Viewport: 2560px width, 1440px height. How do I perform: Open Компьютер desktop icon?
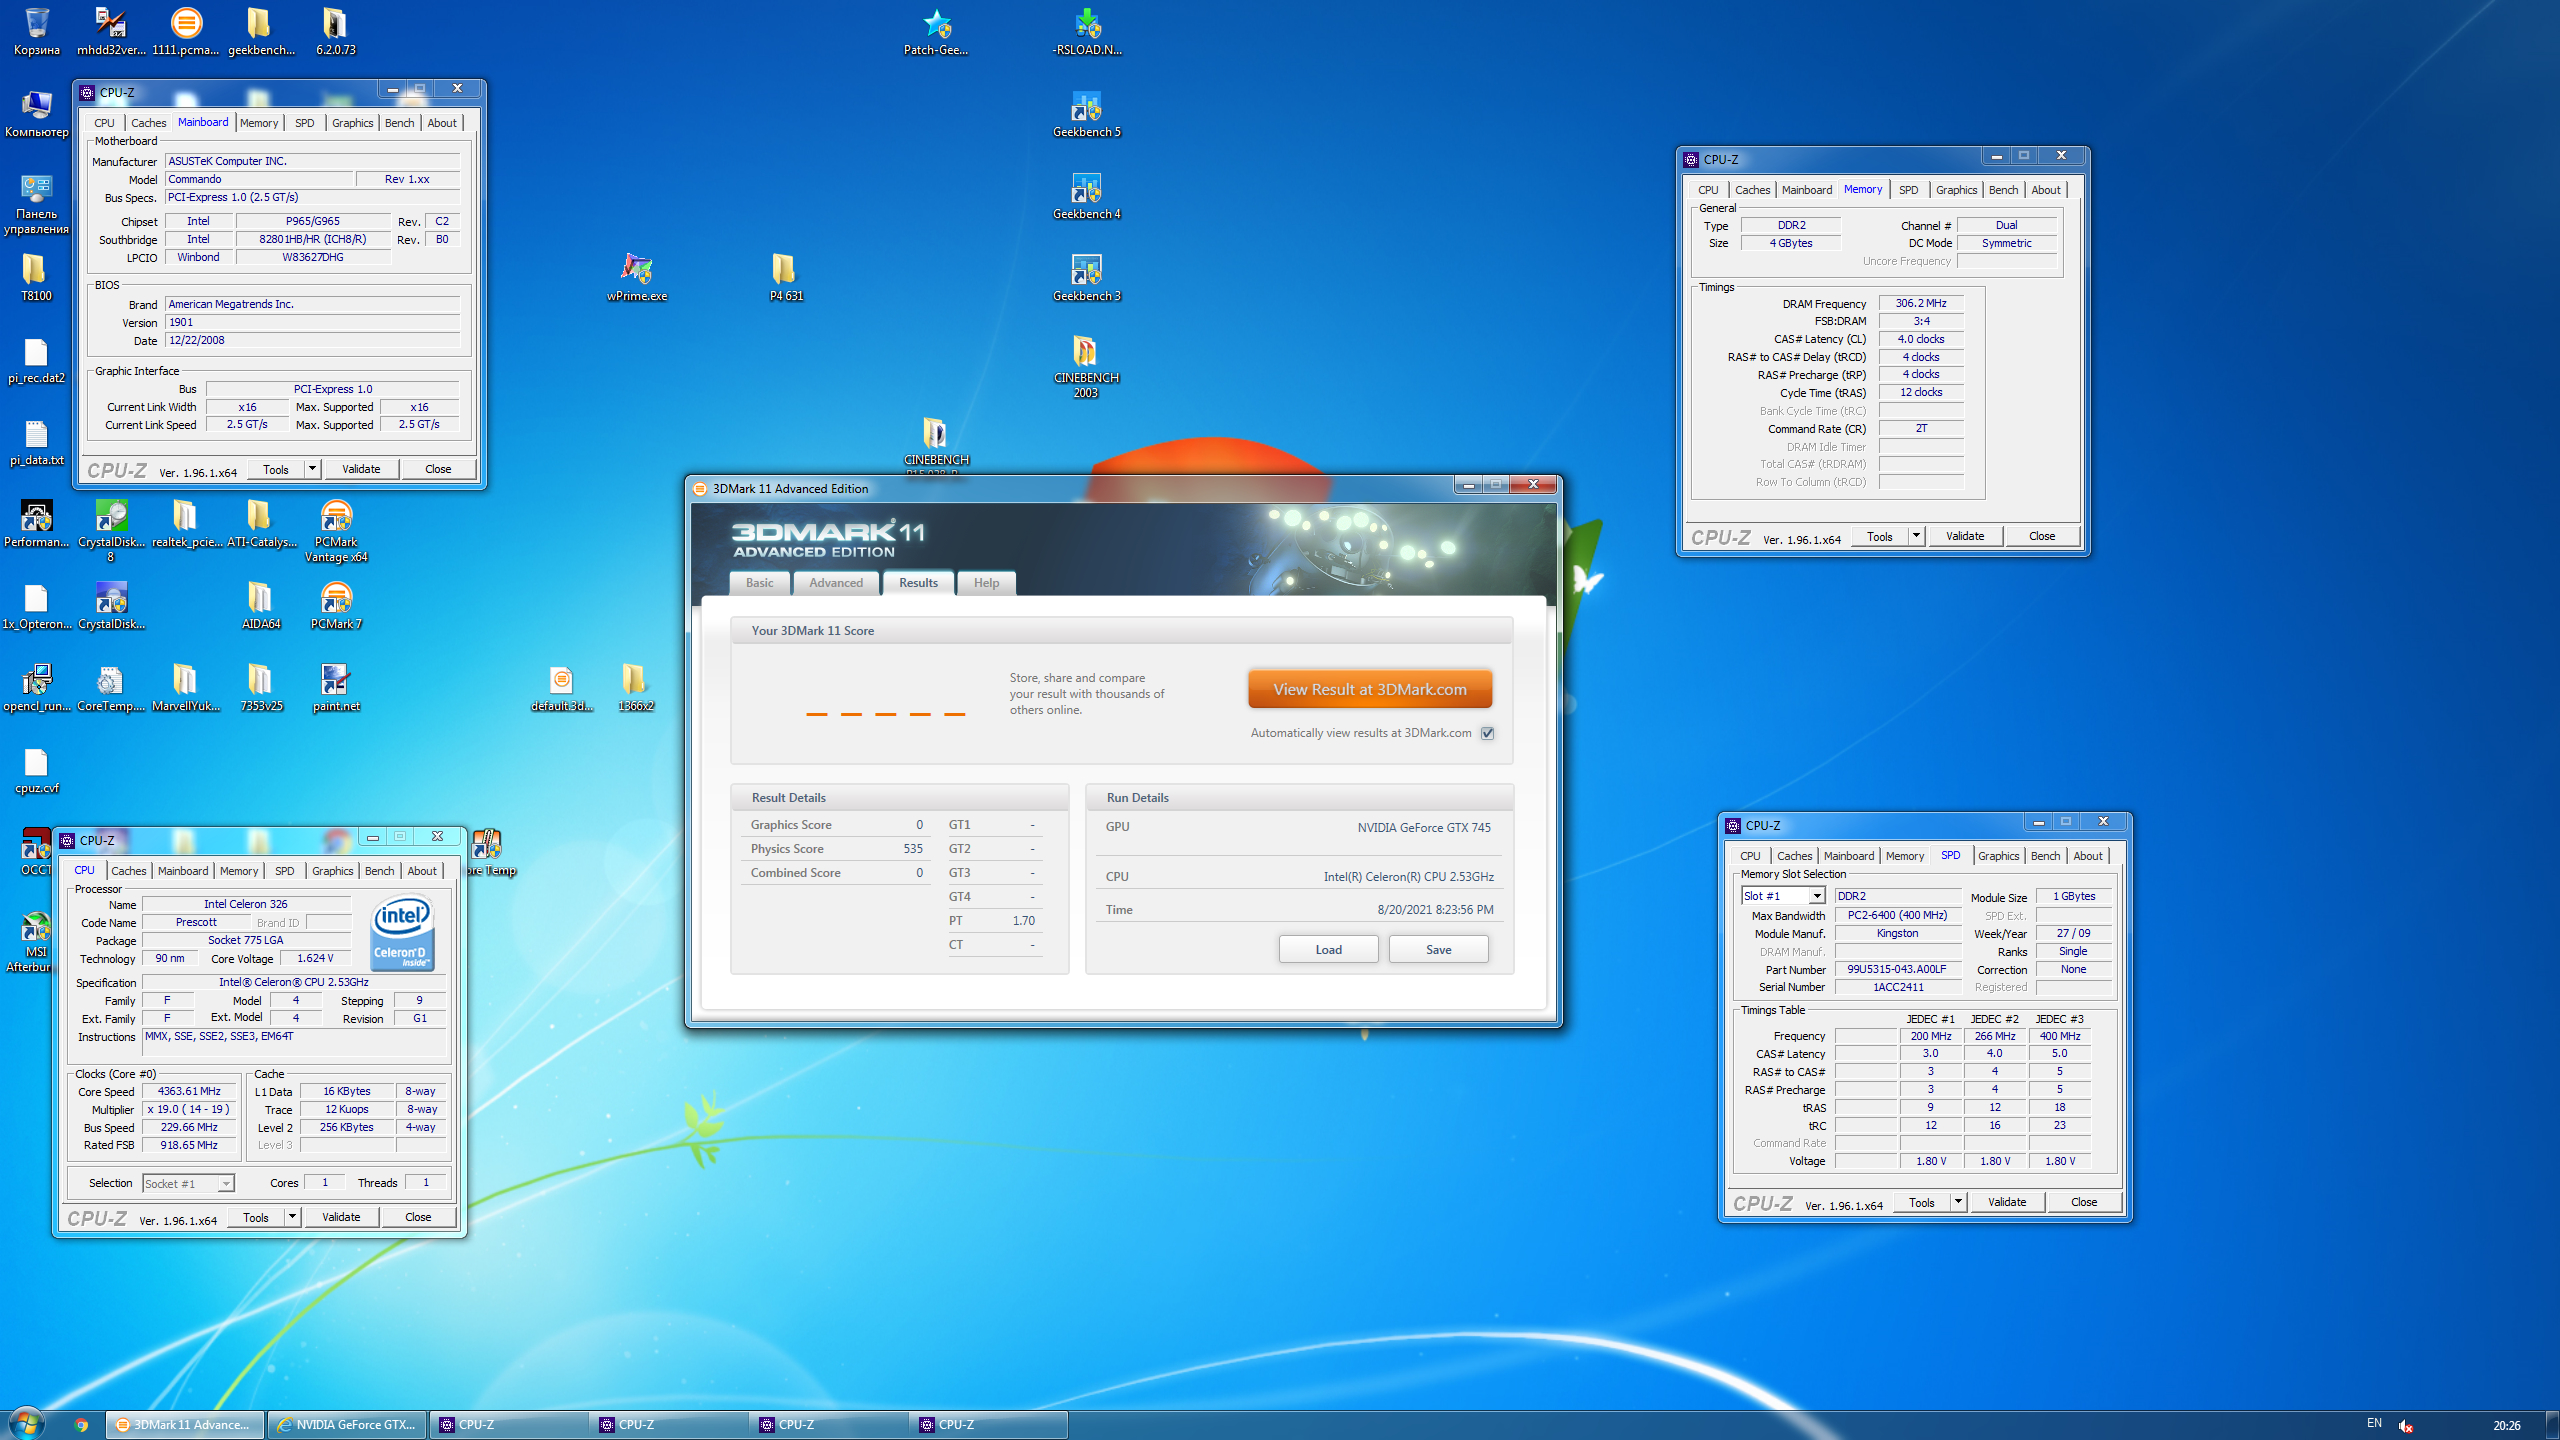point(37,113)
